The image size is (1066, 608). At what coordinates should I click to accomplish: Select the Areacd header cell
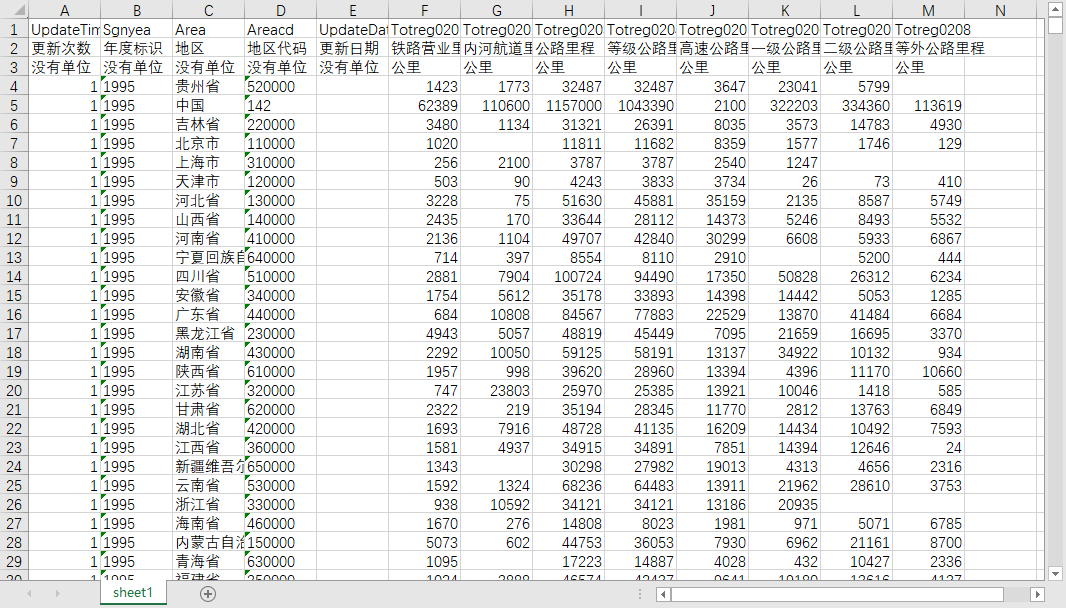pyautogui.click(x=281, y=29)
